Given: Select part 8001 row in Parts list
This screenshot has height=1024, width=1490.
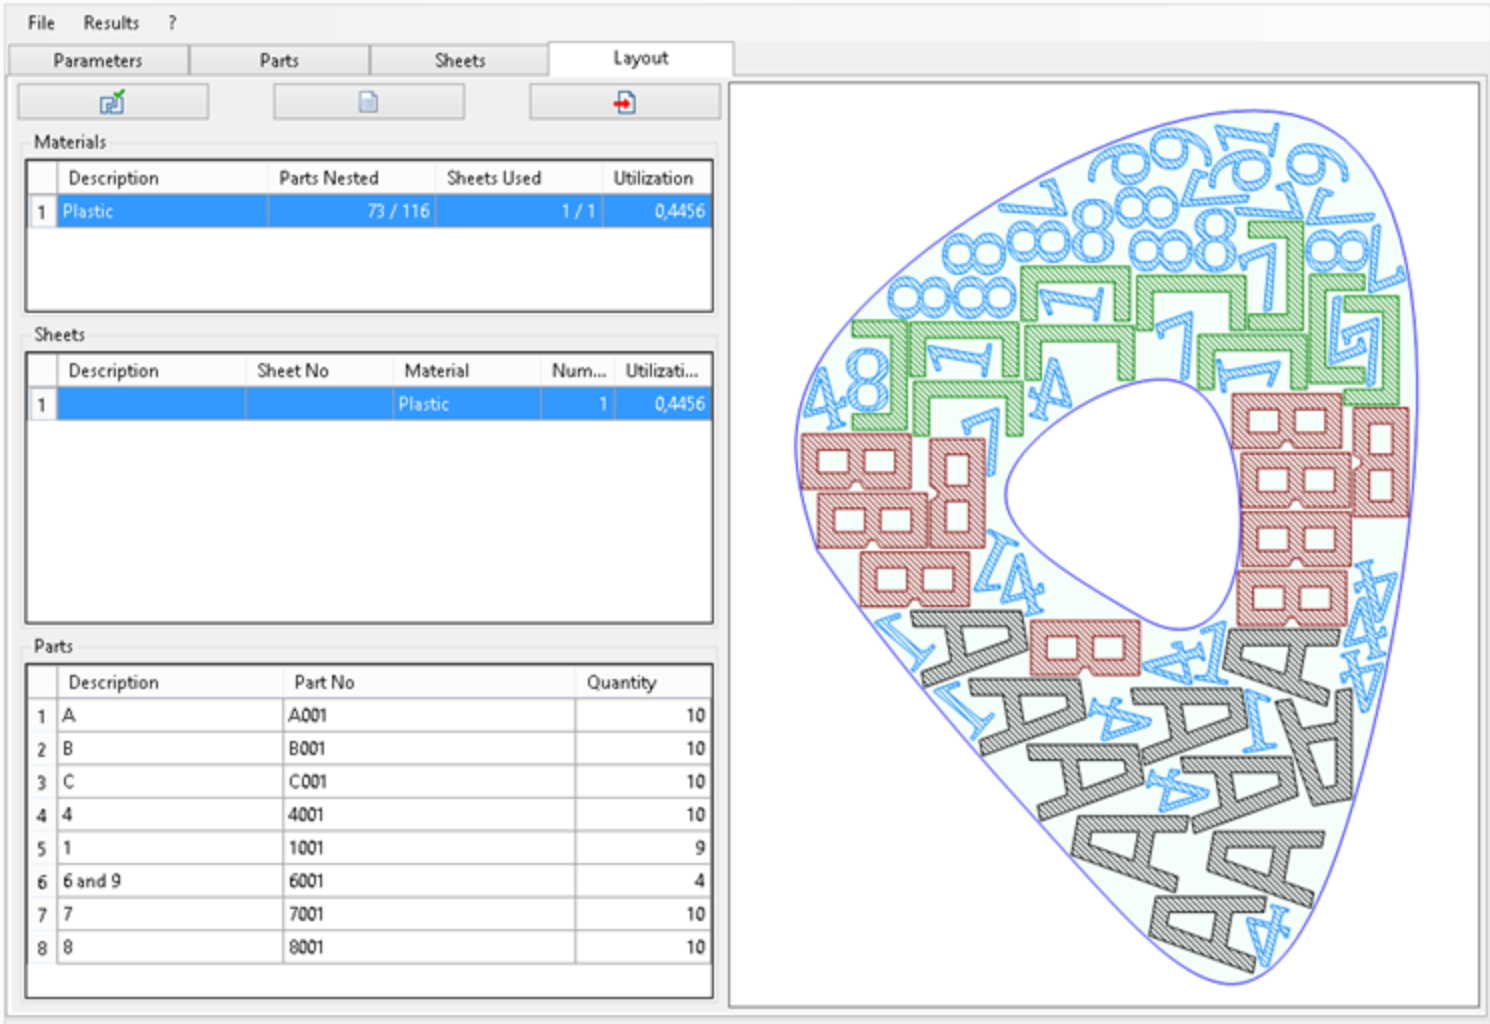Looking at the screenshot, I should pos(370,947).
